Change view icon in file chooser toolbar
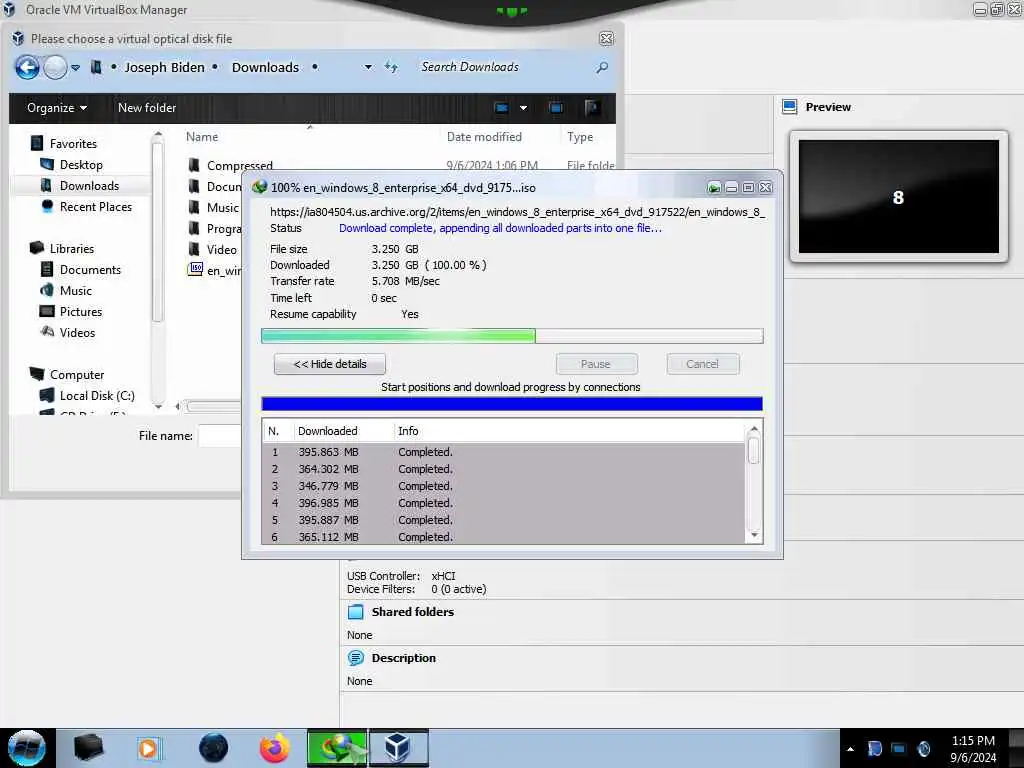1024x768 pixels. click(502, 108)
